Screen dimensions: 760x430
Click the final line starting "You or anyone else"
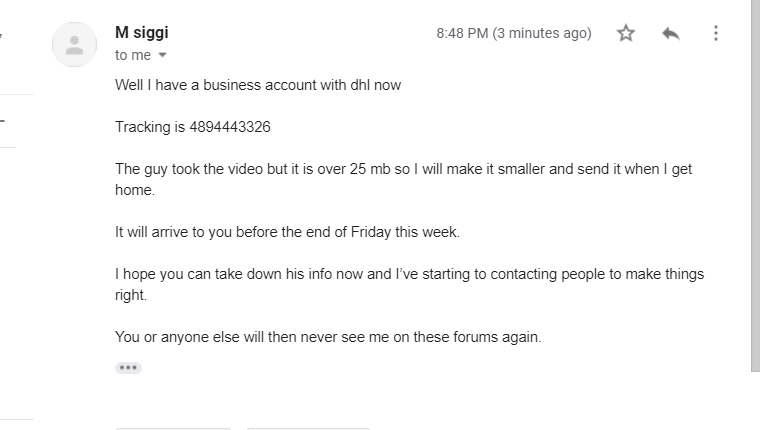click(x=328, y=337)
